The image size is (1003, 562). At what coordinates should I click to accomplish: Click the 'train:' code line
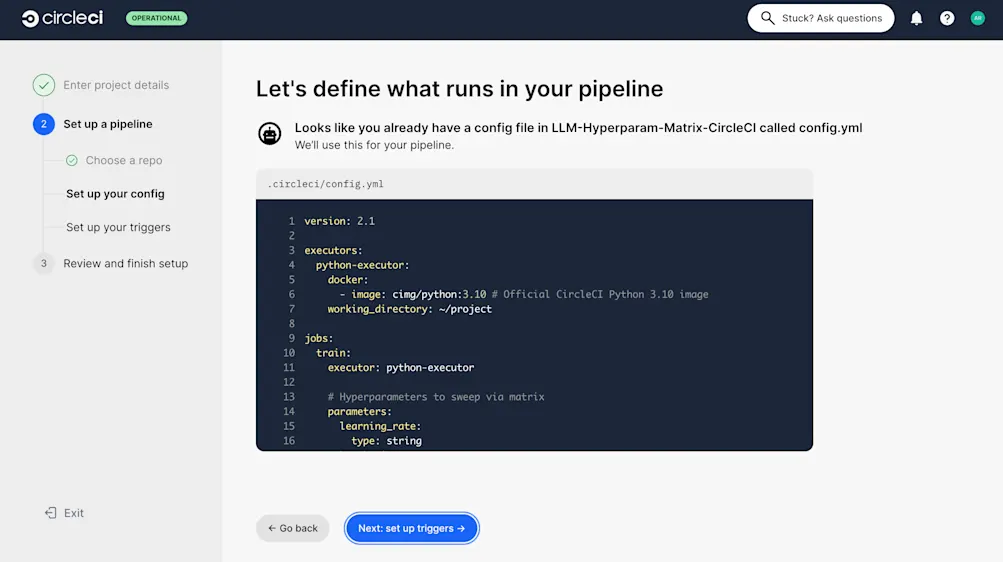(333, 353)
